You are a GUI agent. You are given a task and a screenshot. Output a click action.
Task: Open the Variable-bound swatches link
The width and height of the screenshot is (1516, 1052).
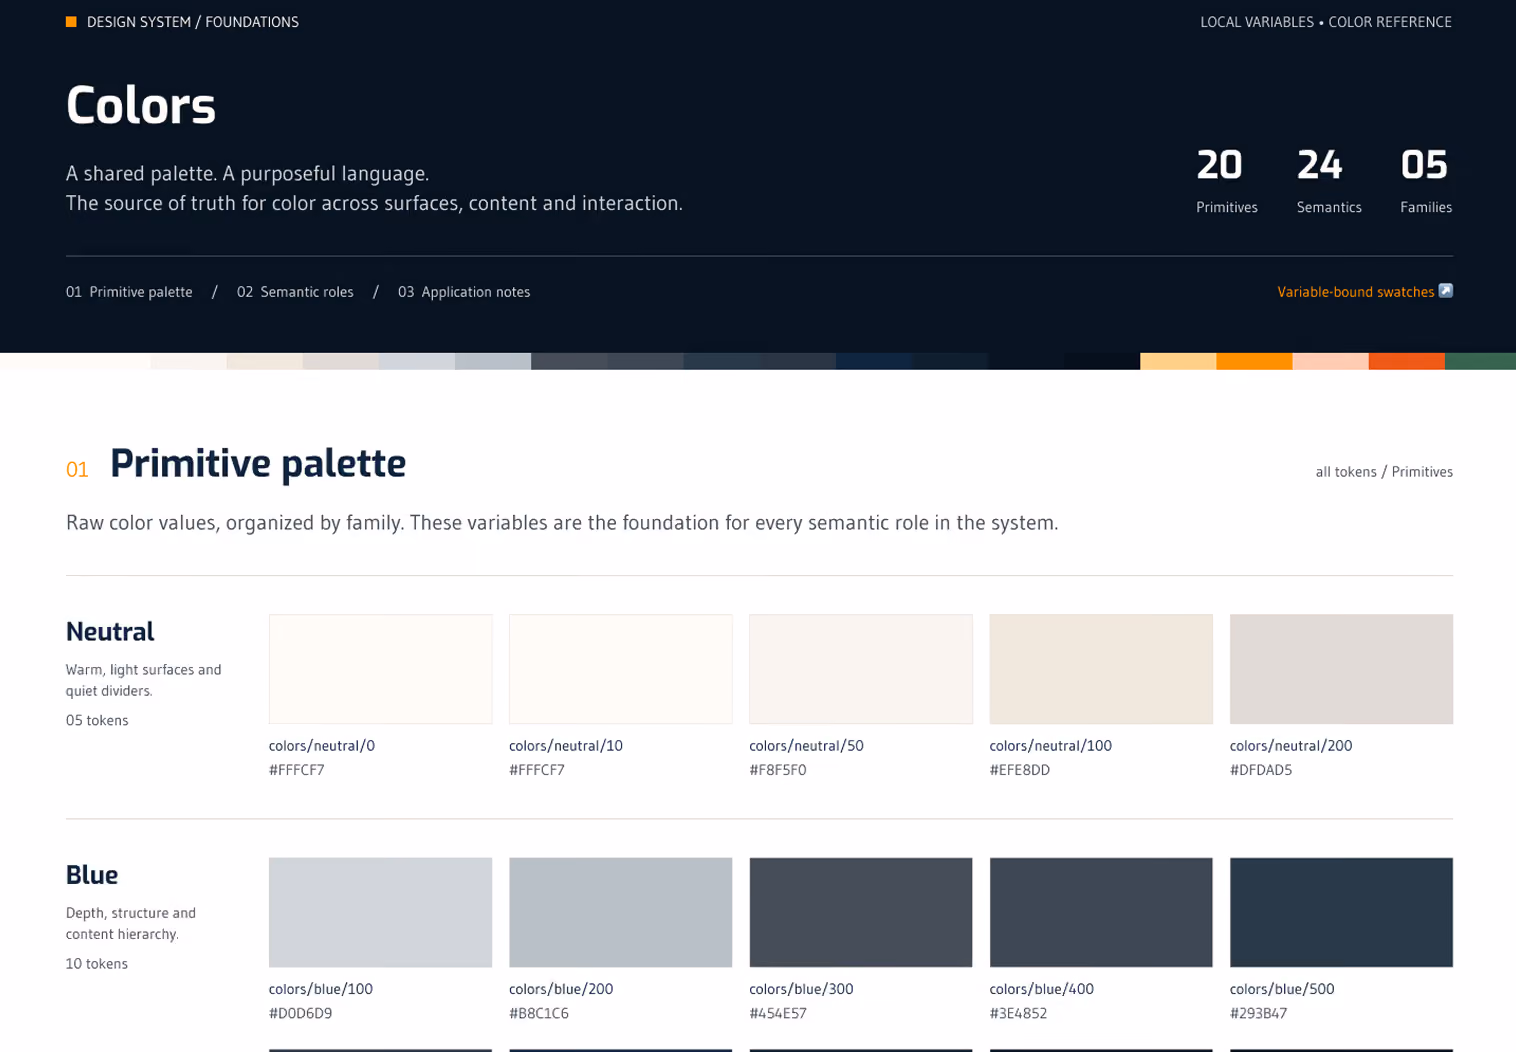[1355, 292]
